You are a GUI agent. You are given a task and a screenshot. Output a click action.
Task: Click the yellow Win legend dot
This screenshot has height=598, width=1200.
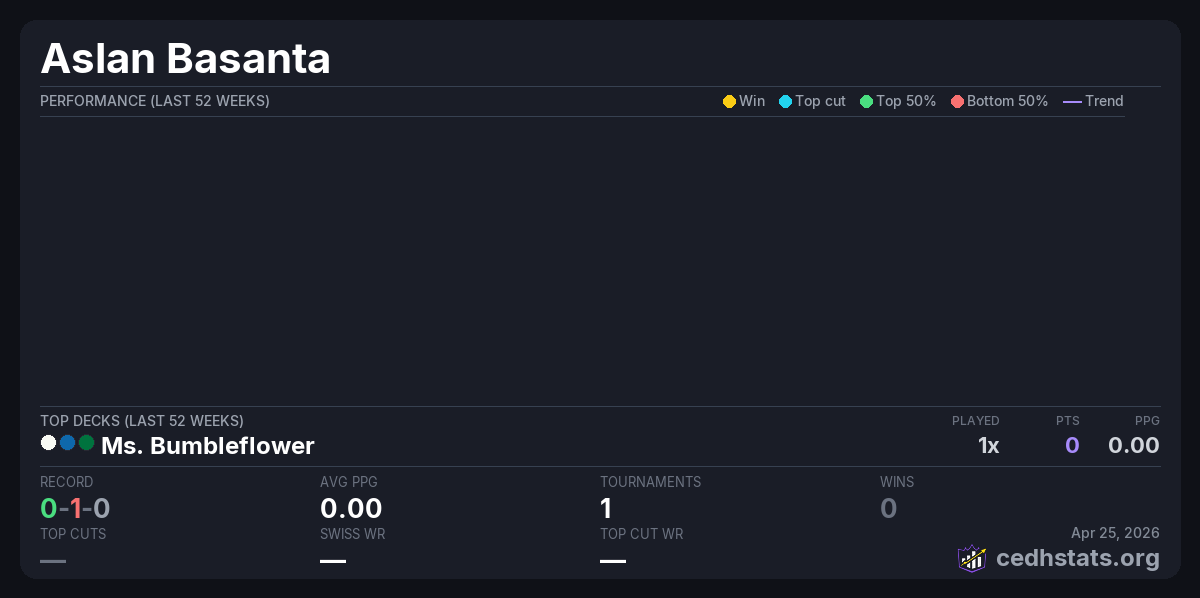(x=729, y=101)
